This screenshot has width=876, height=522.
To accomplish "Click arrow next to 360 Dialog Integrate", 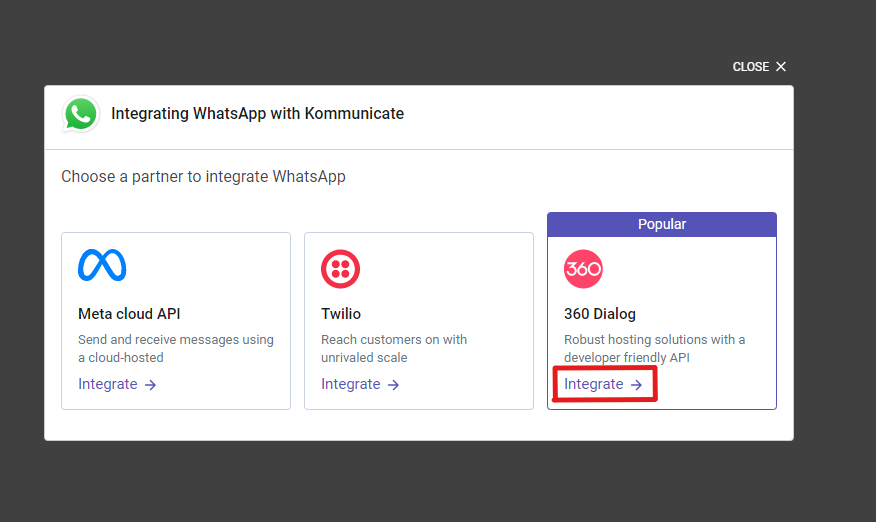I will 636,385.
